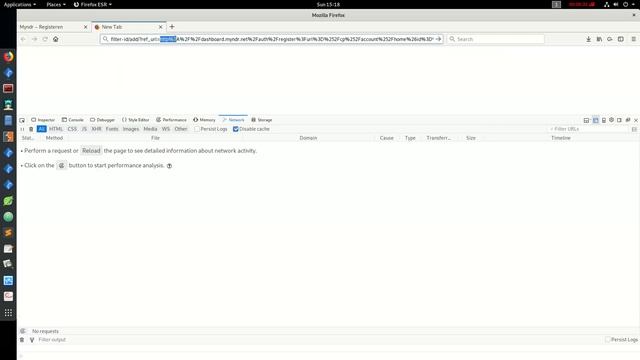Click the element picker icon in devtools
The height and width of the screenshot is (360, 640).
[22, 120]
